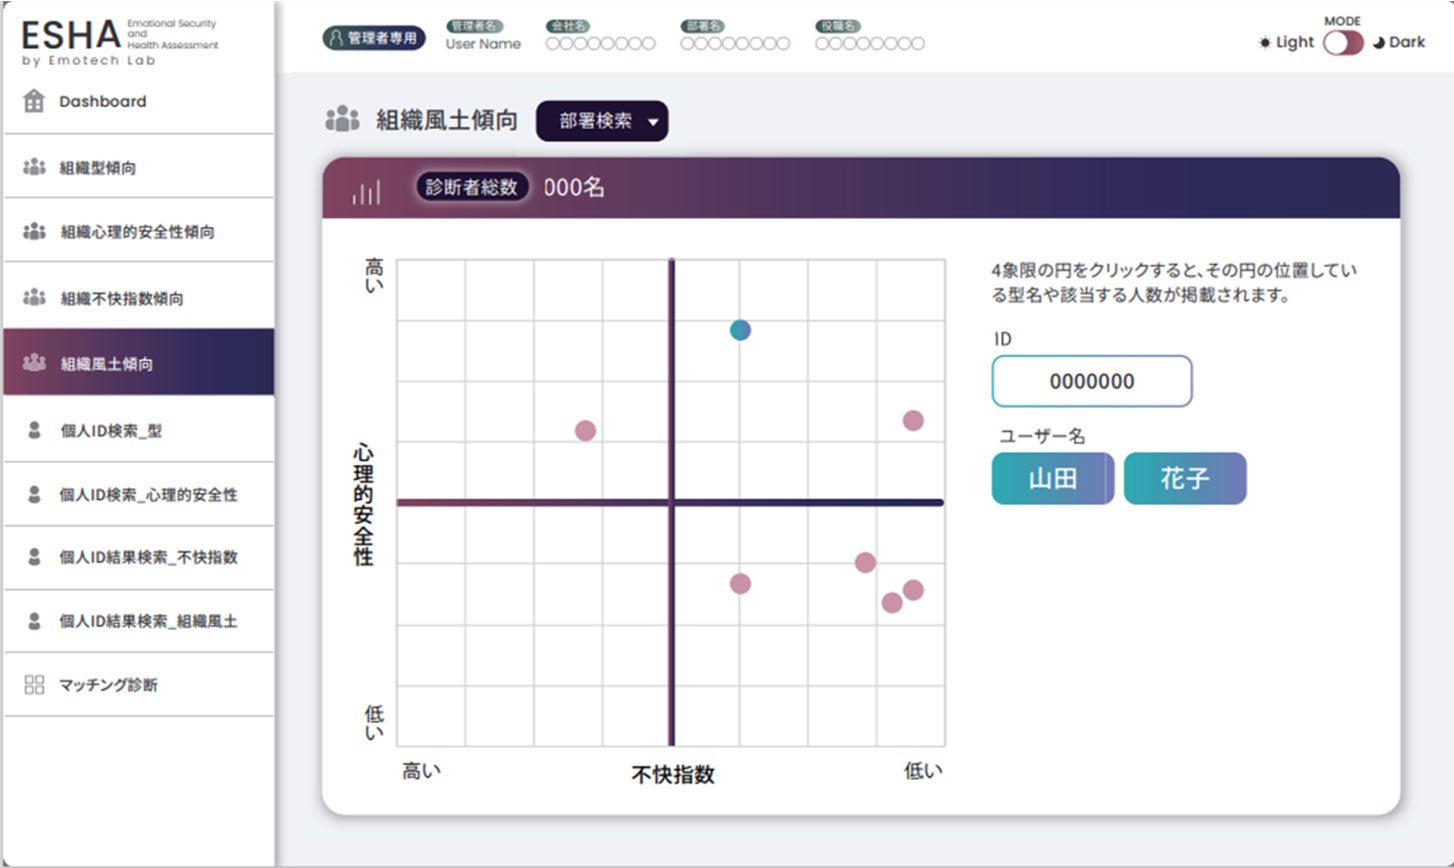
Task: Click the grid icon beside マッチング診断
Action: [x=34, y=685]
